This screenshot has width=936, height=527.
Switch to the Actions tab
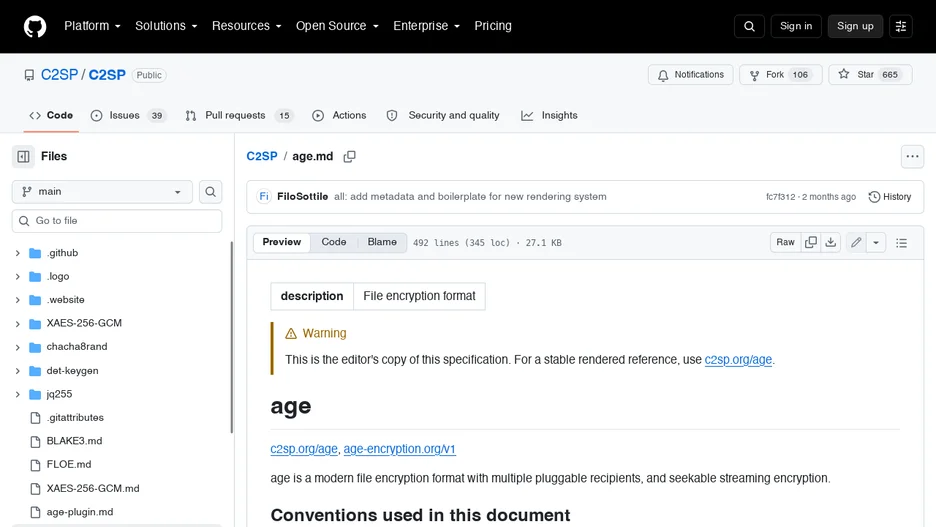(x=339, y=116)
